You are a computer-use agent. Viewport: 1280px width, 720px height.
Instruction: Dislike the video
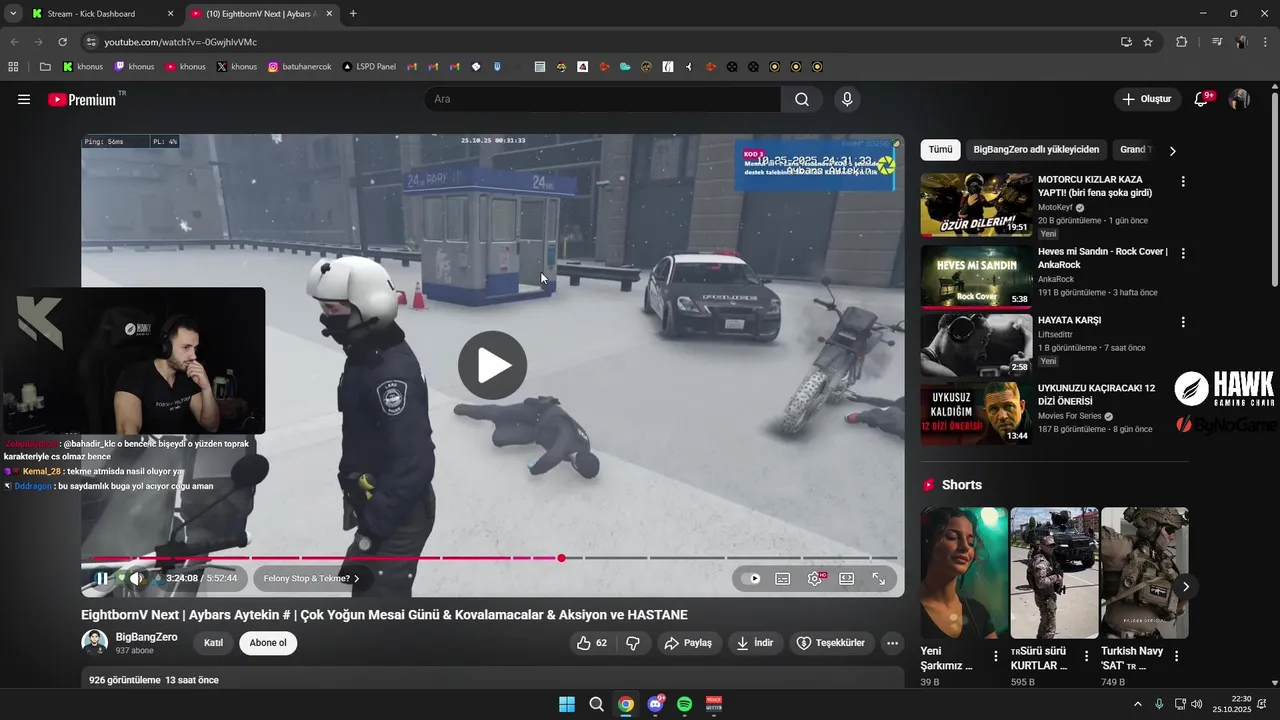(x=633, y=643)
